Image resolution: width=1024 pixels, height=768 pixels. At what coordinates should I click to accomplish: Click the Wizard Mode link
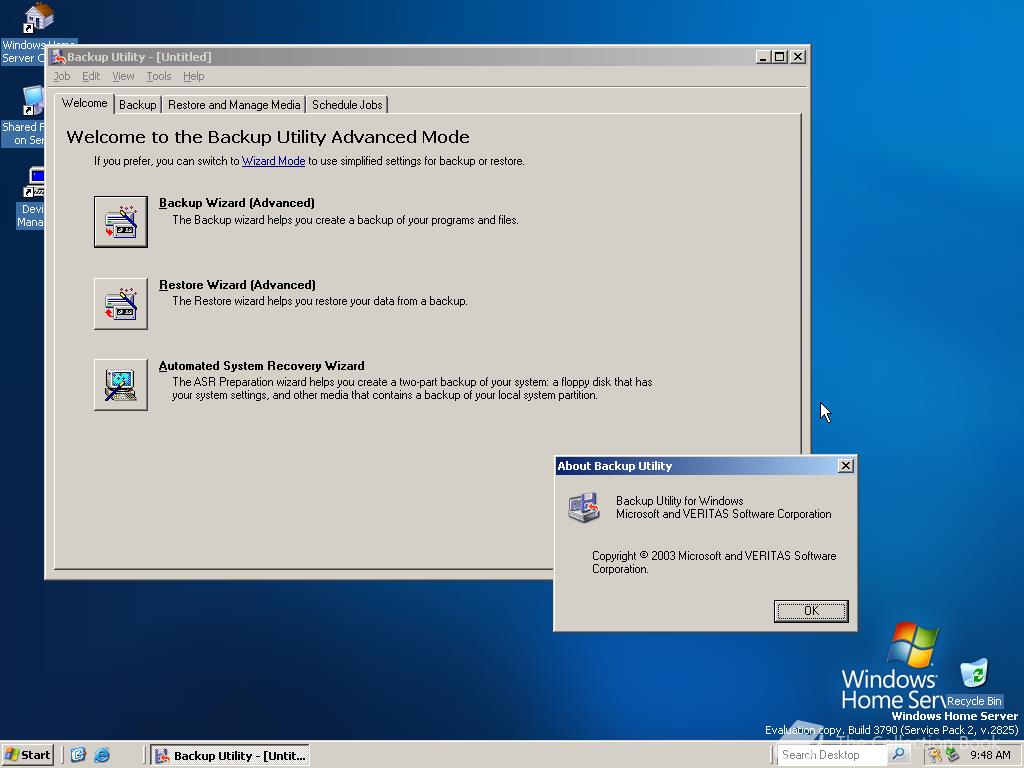273,161
